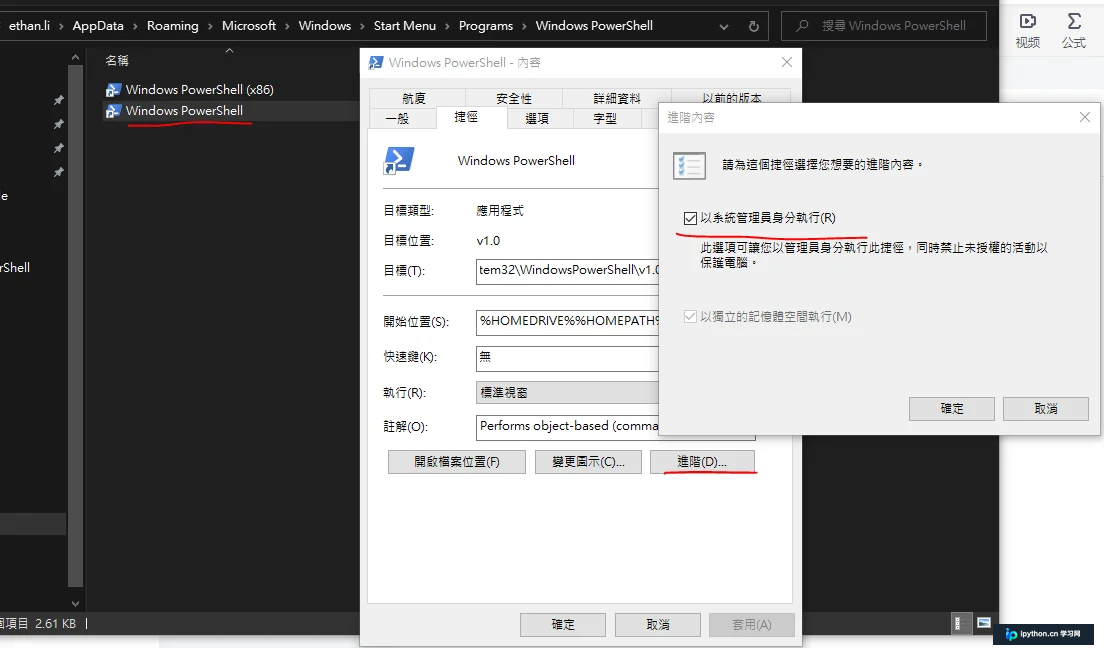Select Windows PowerShell (x86) file in Explorer
The width and height of the screenshot is (1104, 648).
[199, 89]
